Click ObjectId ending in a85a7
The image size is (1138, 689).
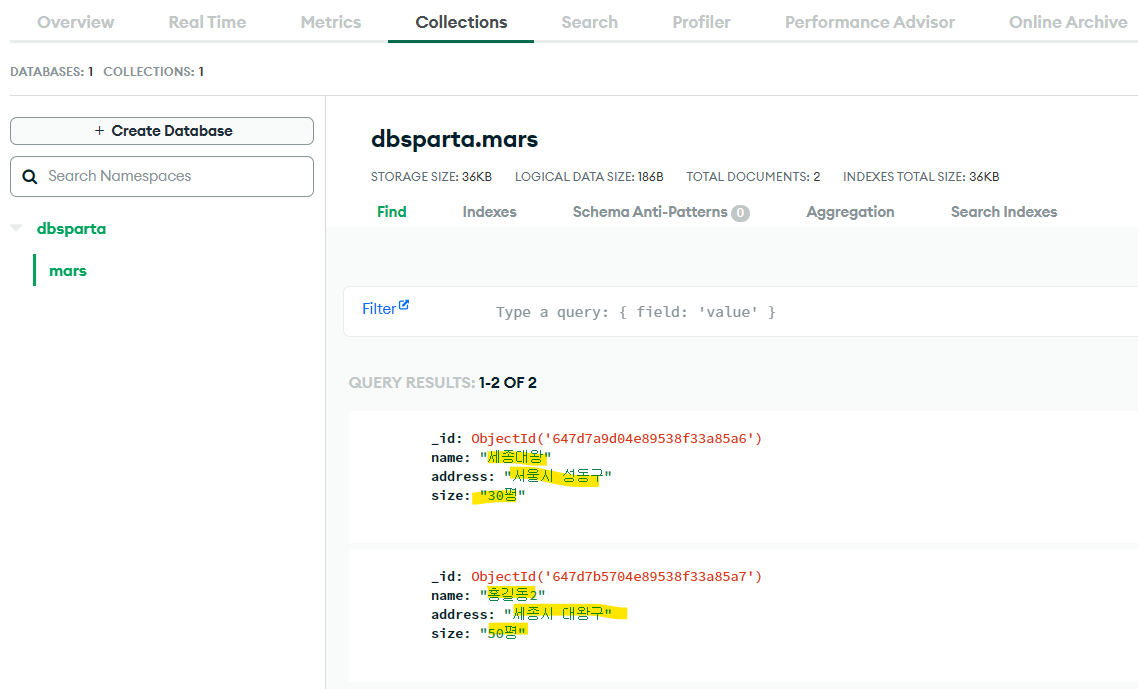pos(616,576)
